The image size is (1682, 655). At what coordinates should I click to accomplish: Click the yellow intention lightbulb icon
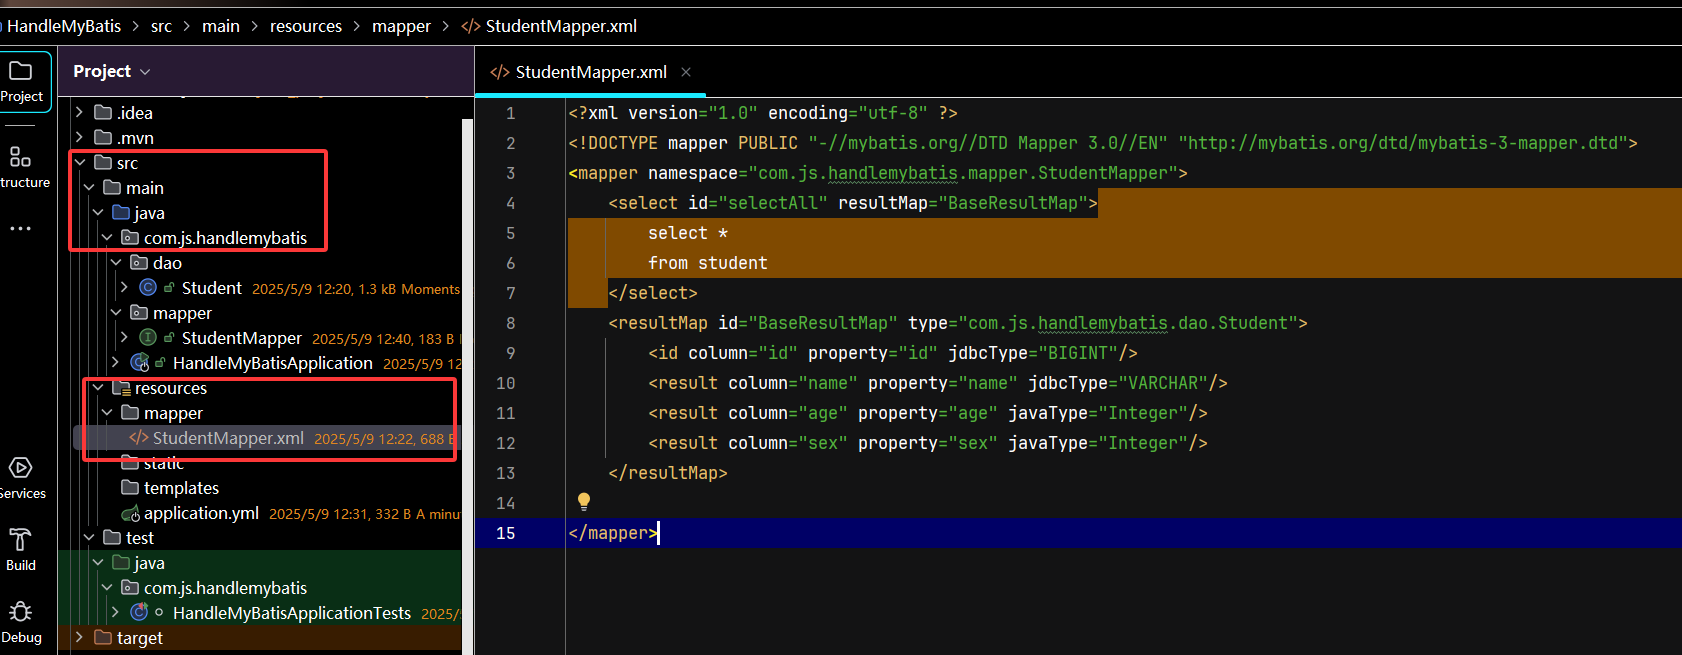point(584,502)
